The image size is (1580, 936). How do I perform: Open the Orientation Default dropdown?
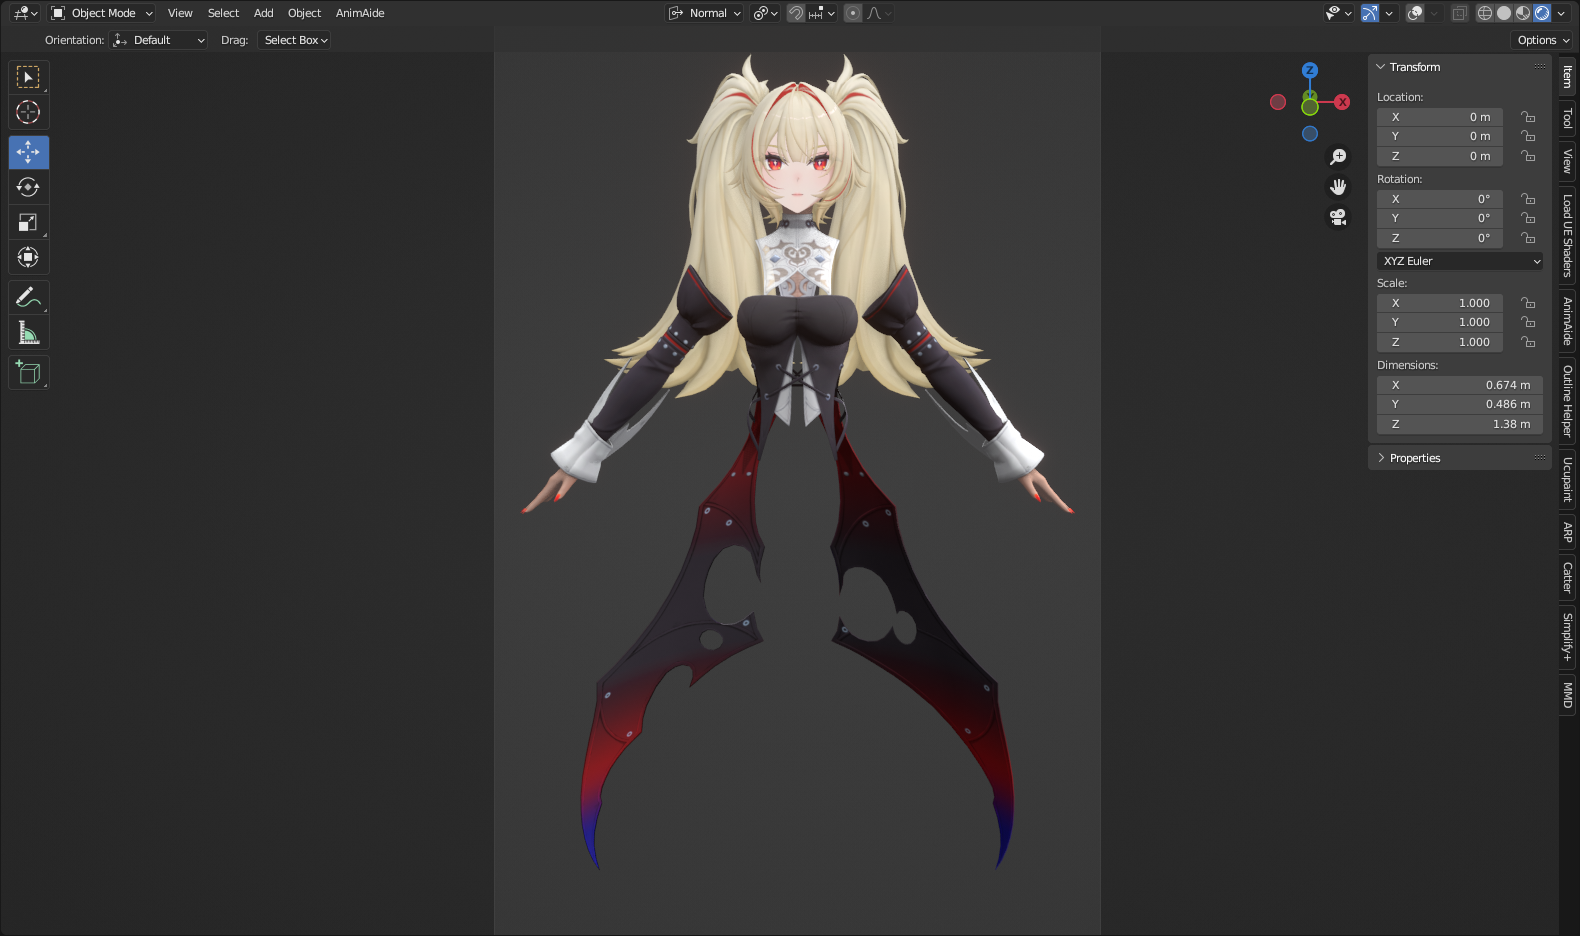click(160, 40)
